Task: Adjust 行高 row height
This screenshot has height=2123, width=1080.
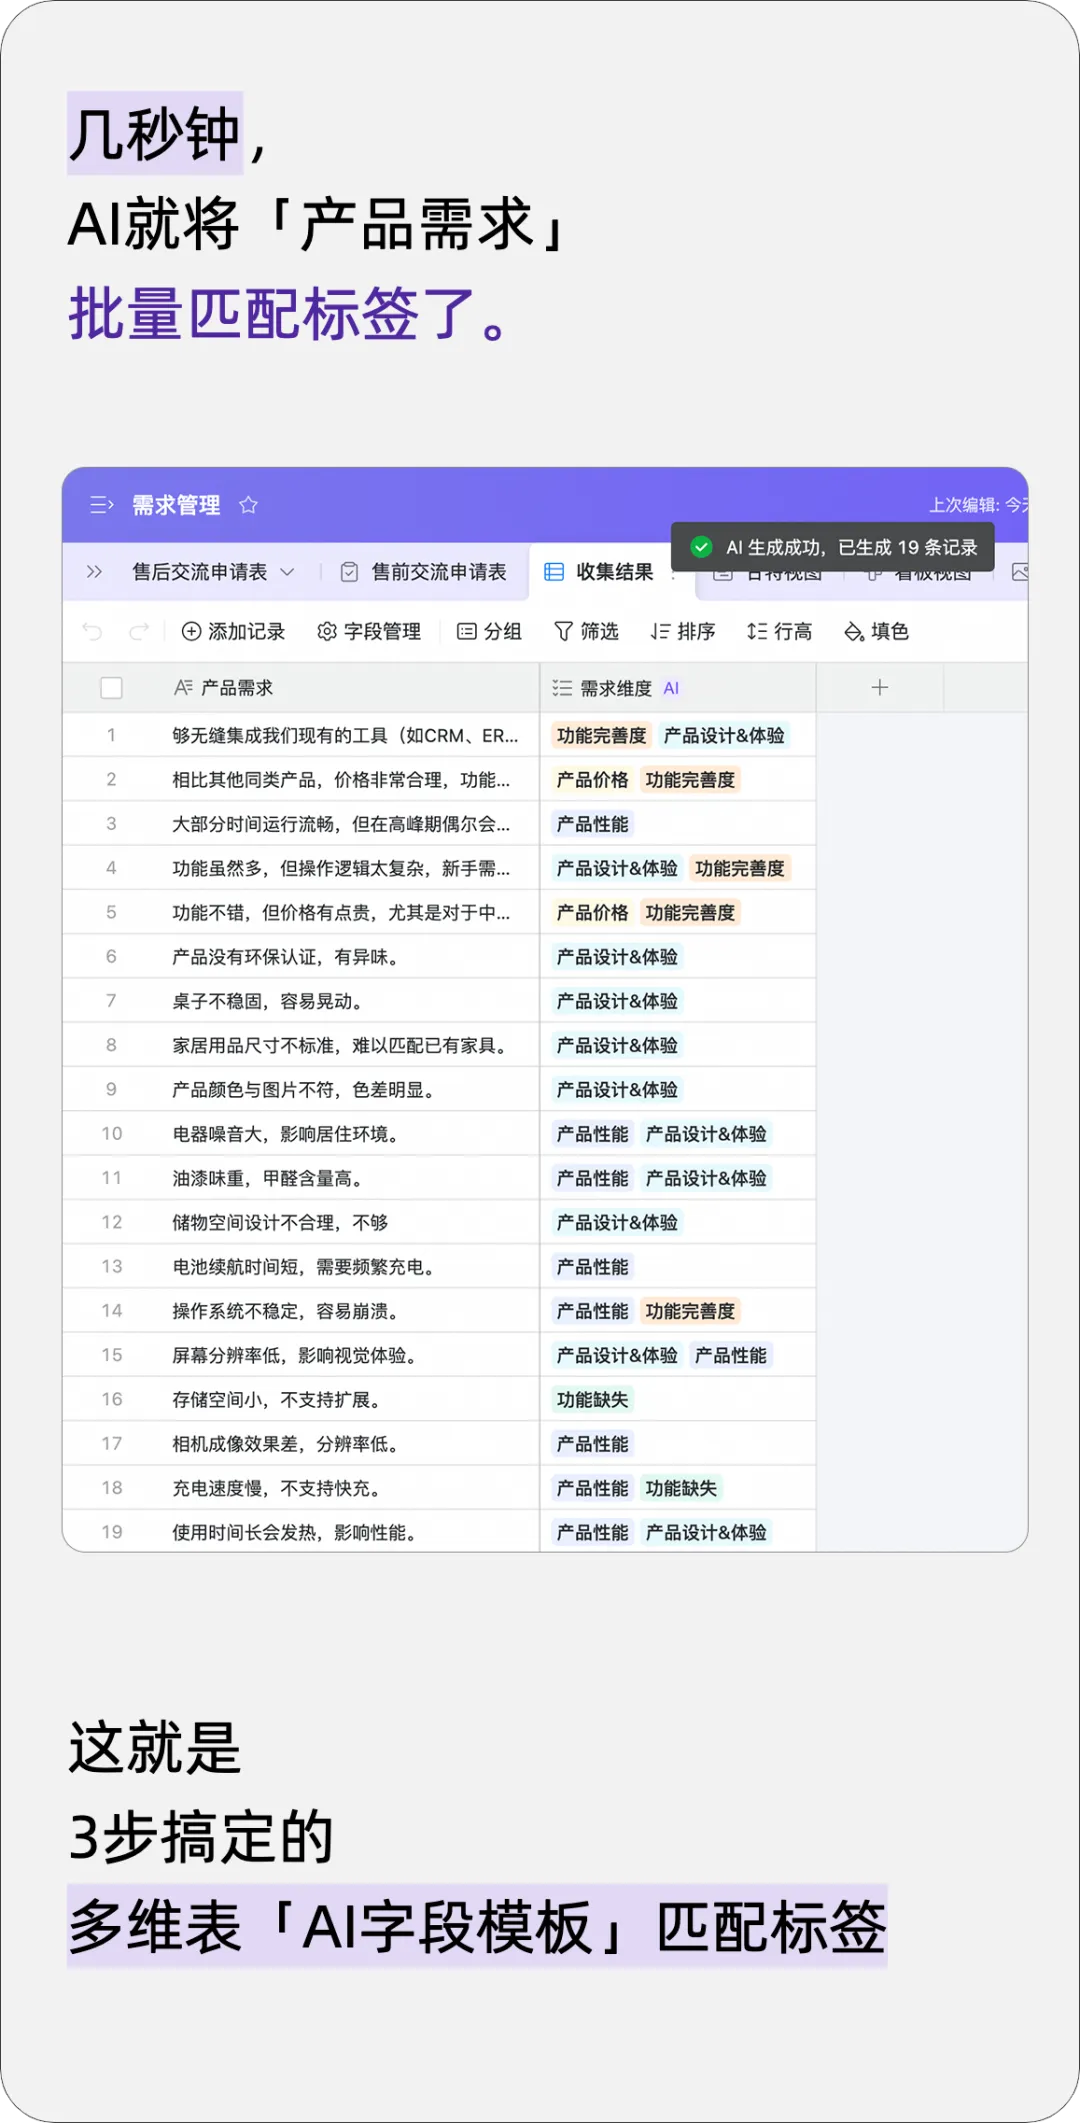Action: [x=780, y=631]
